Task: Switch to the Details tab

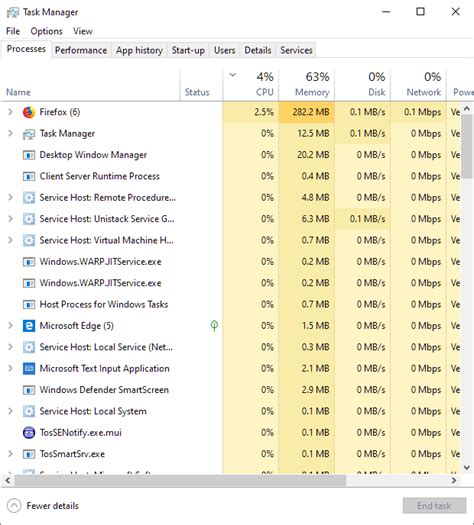Action: (x=258, y=51)
